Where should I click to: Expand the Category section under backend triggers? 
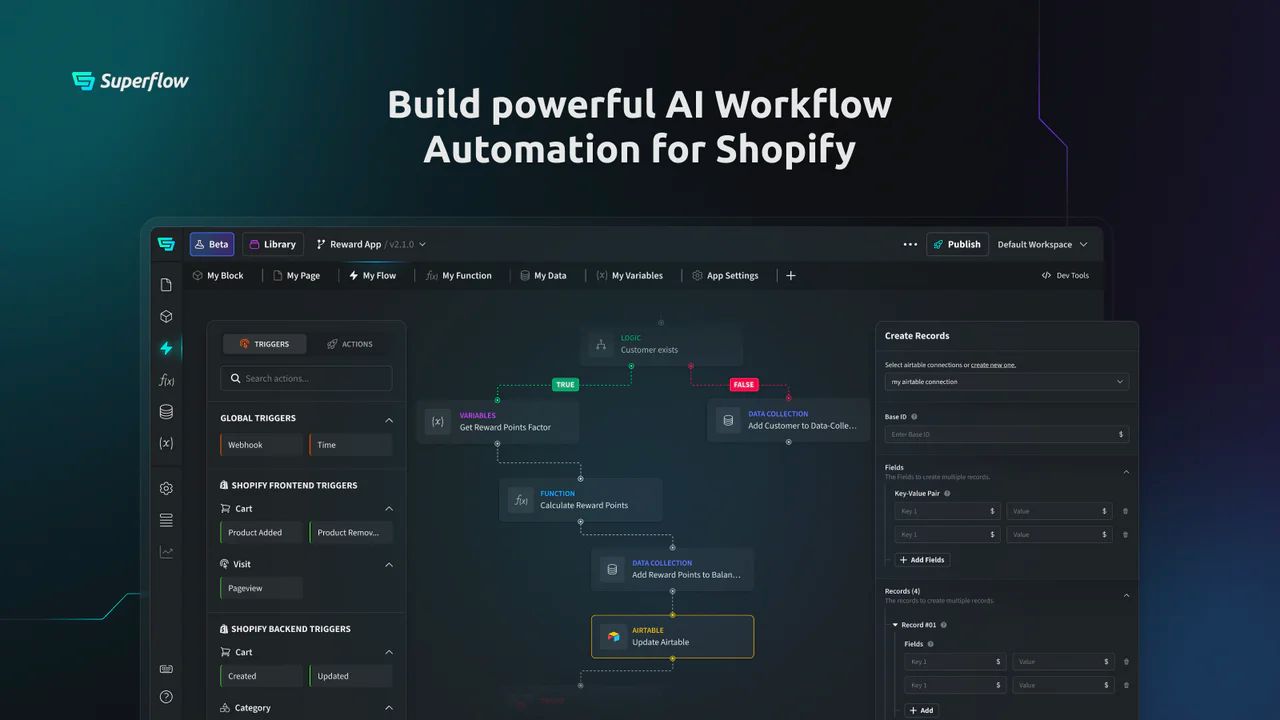pos(388,707)
